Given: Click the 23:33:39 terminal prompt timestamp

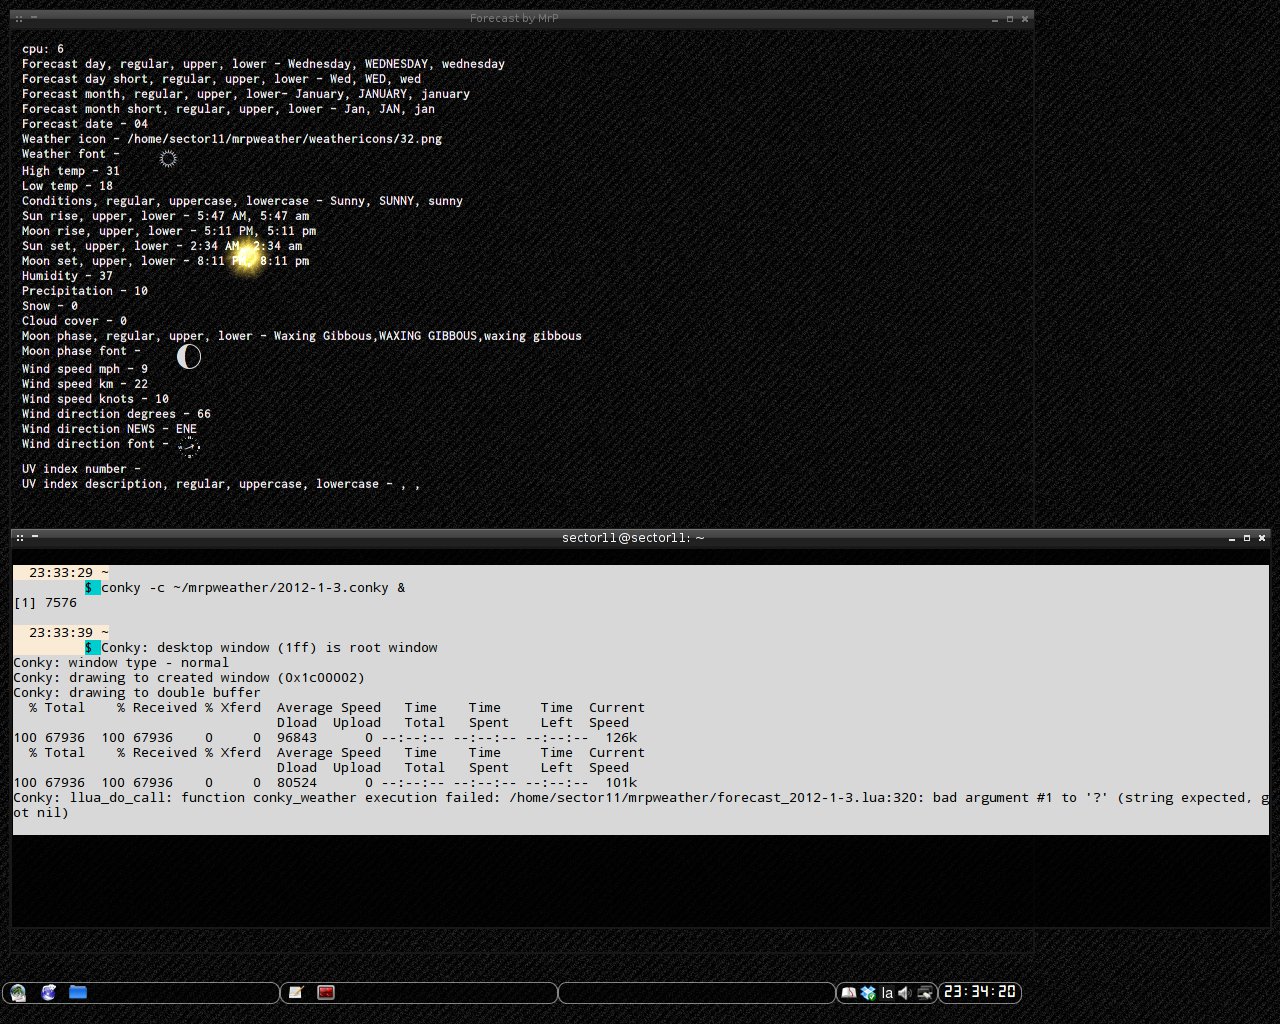Looking at the screenshot, I should click(61, 633).
